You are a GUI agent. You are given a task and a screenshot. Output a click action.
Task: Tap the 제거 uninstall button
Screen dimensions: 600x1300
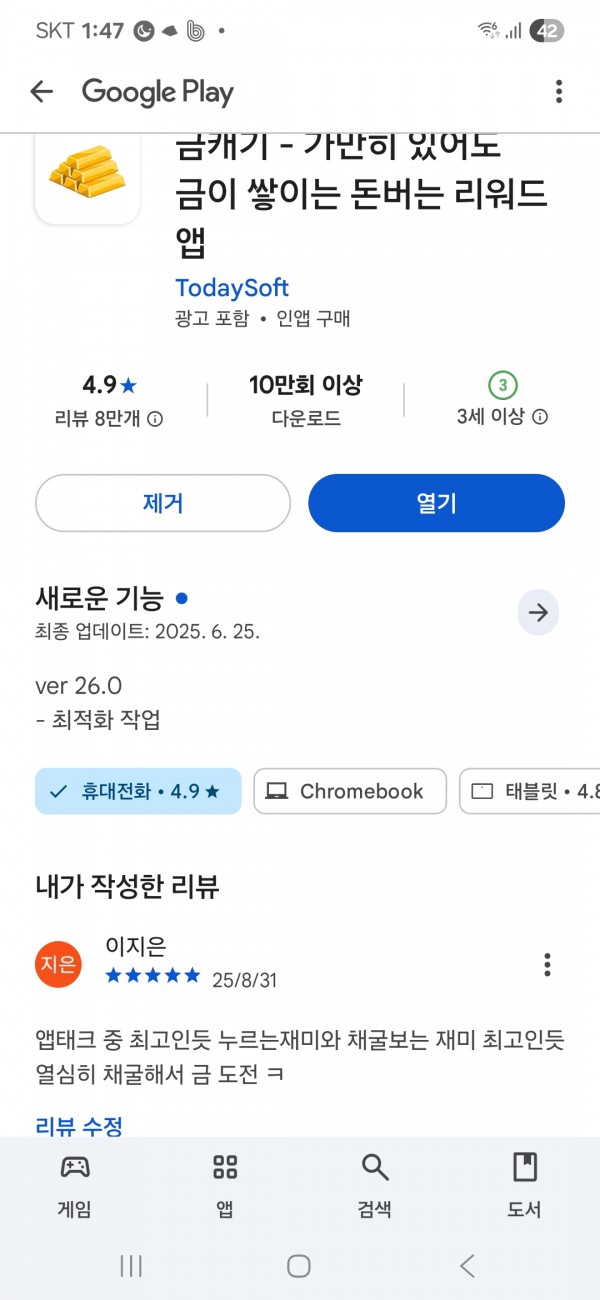[x=163, y=503]
